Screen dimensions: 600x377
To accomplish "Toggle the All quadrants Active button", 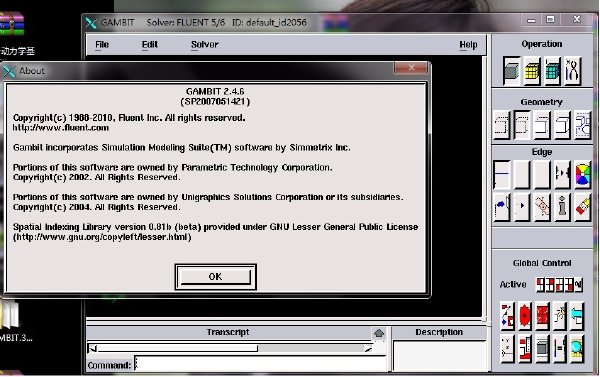I will (x=578, y=285).
